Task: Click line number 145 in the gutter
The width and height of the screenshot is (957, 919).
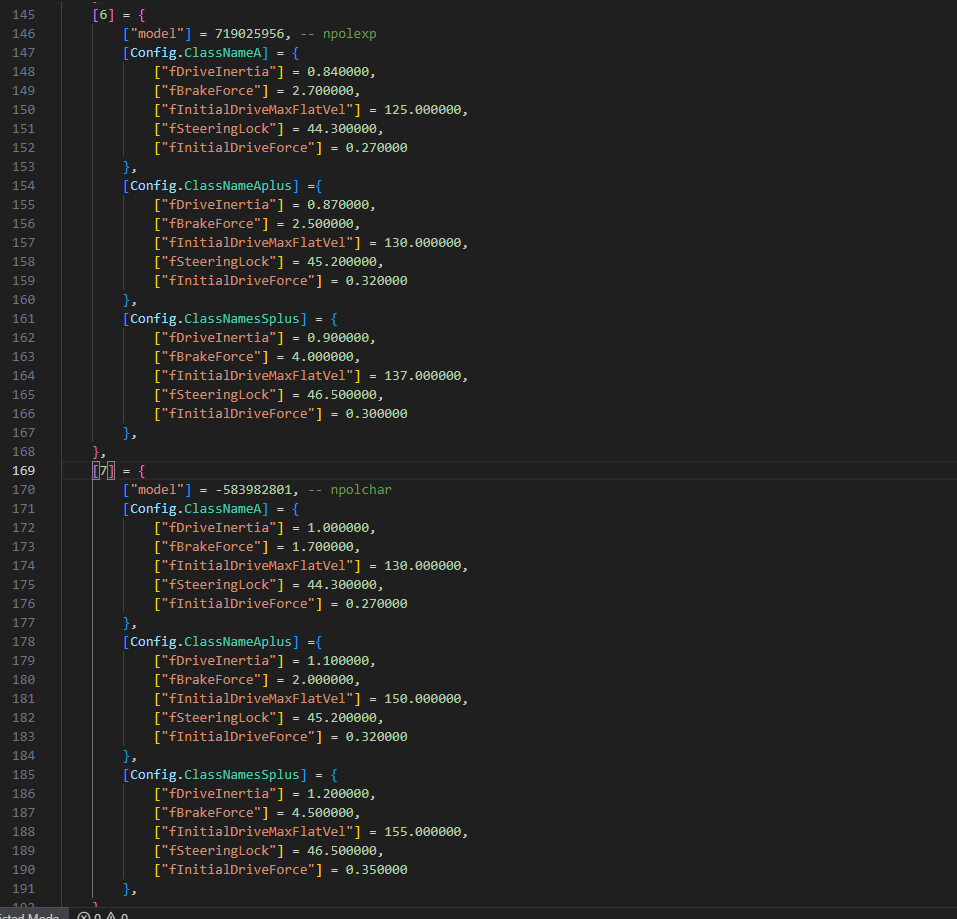Action: coord(24,15)
